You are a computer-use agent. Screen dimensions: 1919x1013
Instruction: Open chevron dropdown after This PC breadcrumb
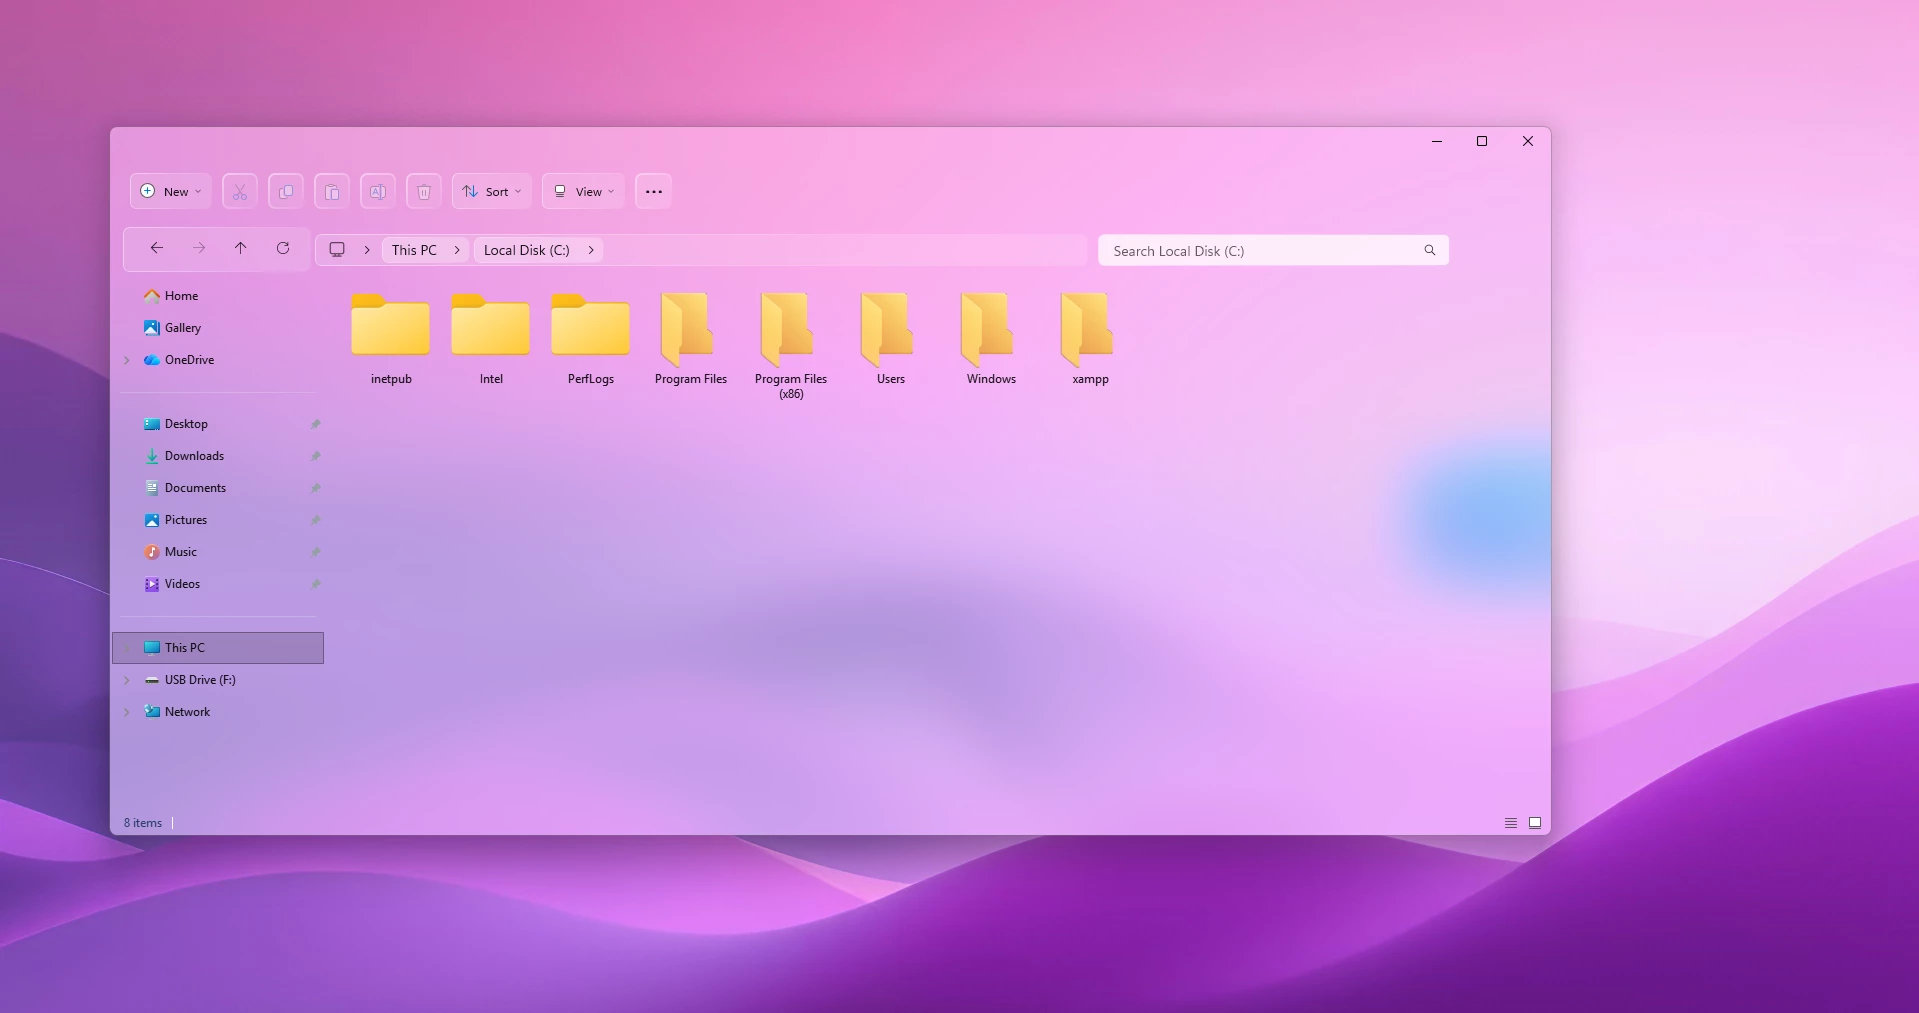click(x=457, y=250)
